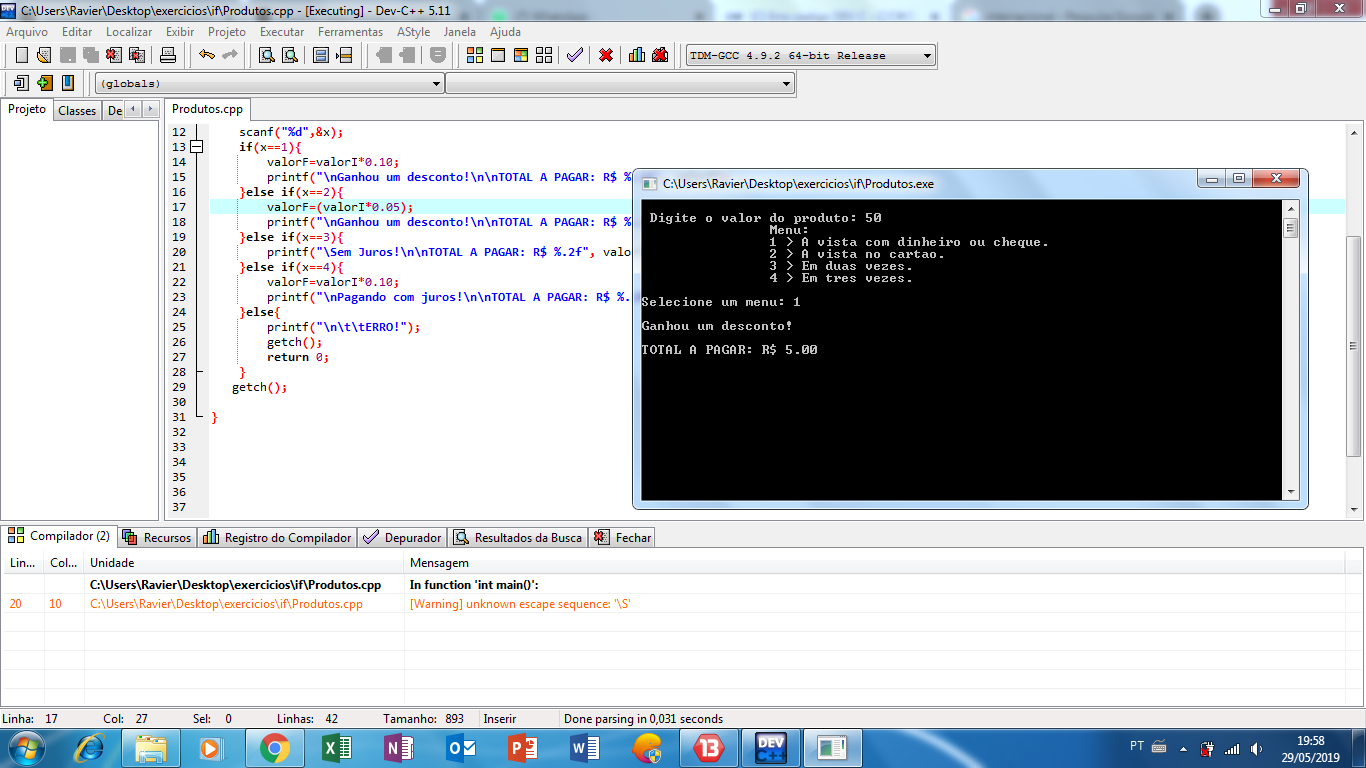Click the Rebuild All toolbar icon
This screenshot has height=768, width=1366.
544,55
